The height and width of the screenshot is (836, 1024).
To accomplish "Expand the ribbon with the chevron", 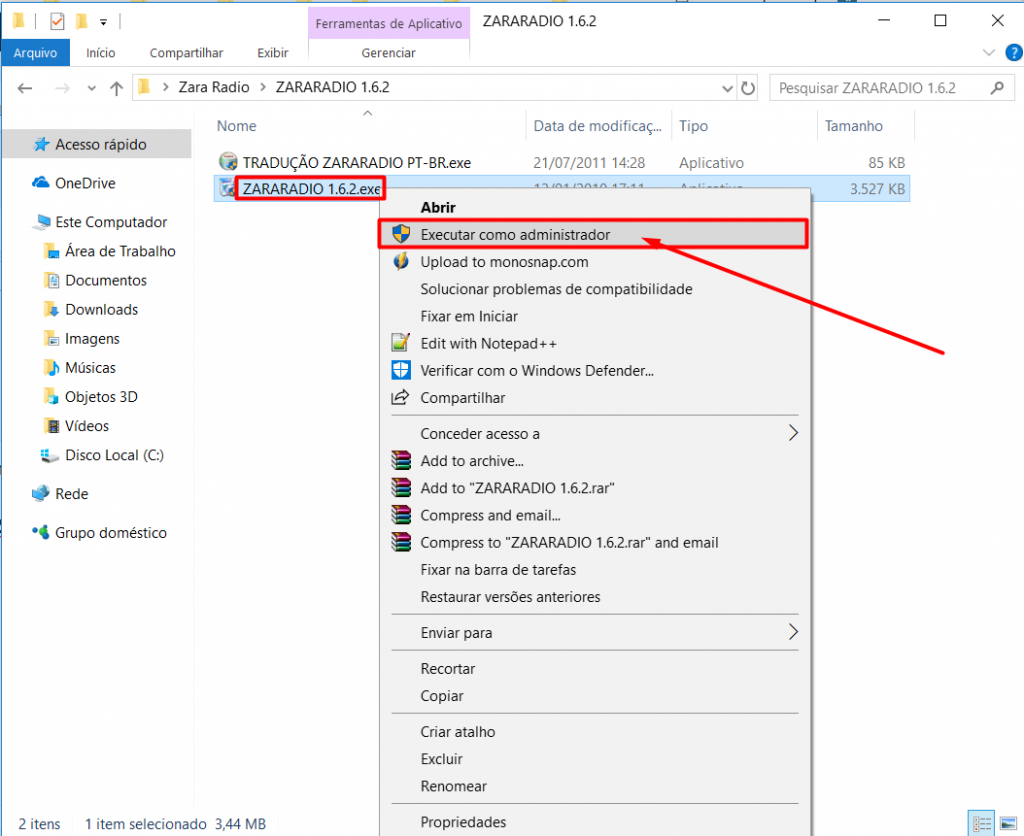I will pyautogui.click(x=989, y=53).
